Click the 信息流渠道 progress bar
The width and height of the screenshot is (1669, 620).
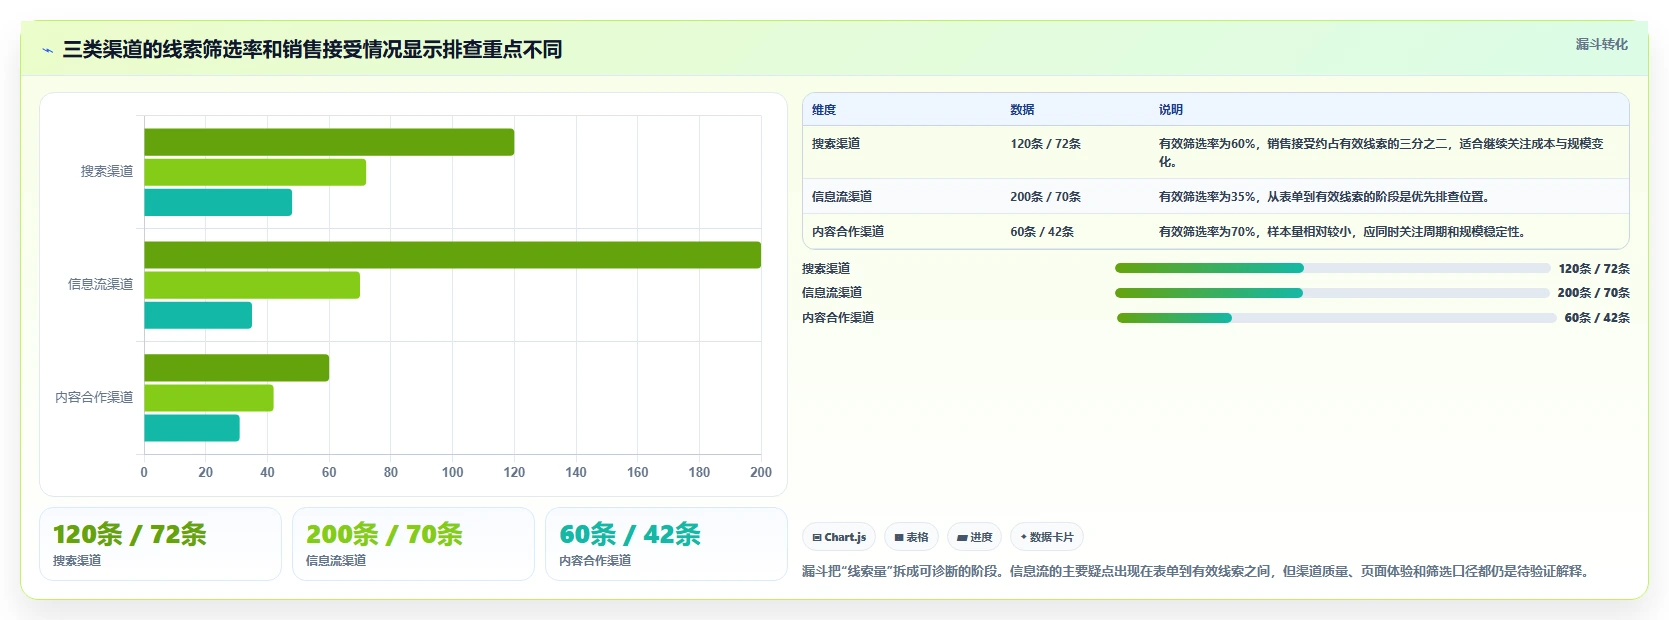tap(1332, 293)
